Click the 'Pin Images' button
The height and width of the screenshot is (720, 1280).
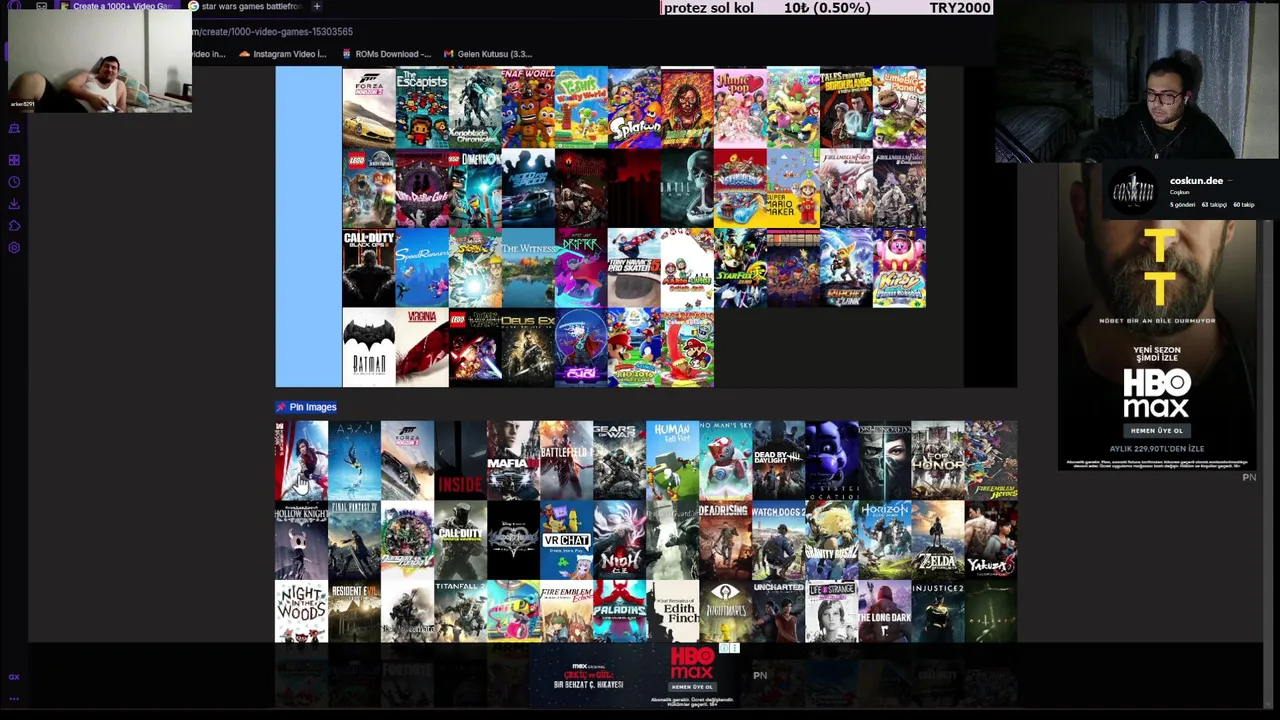[307, 407]
